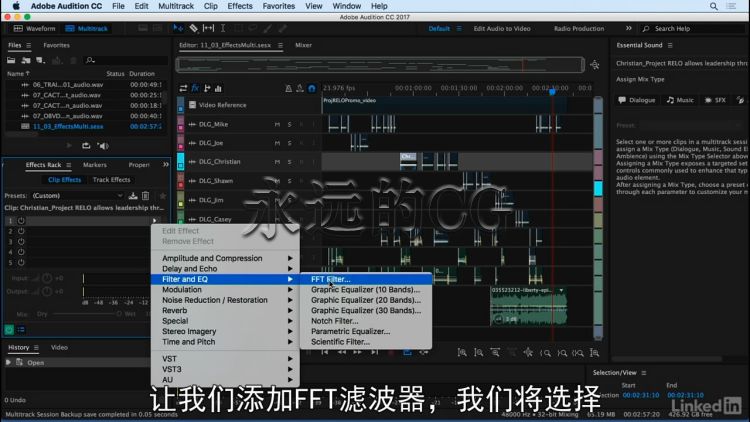This screenshot has width=750, height=422.
Task: Expand hidden Effects Rack panel tabs
Action: [165, 165]
